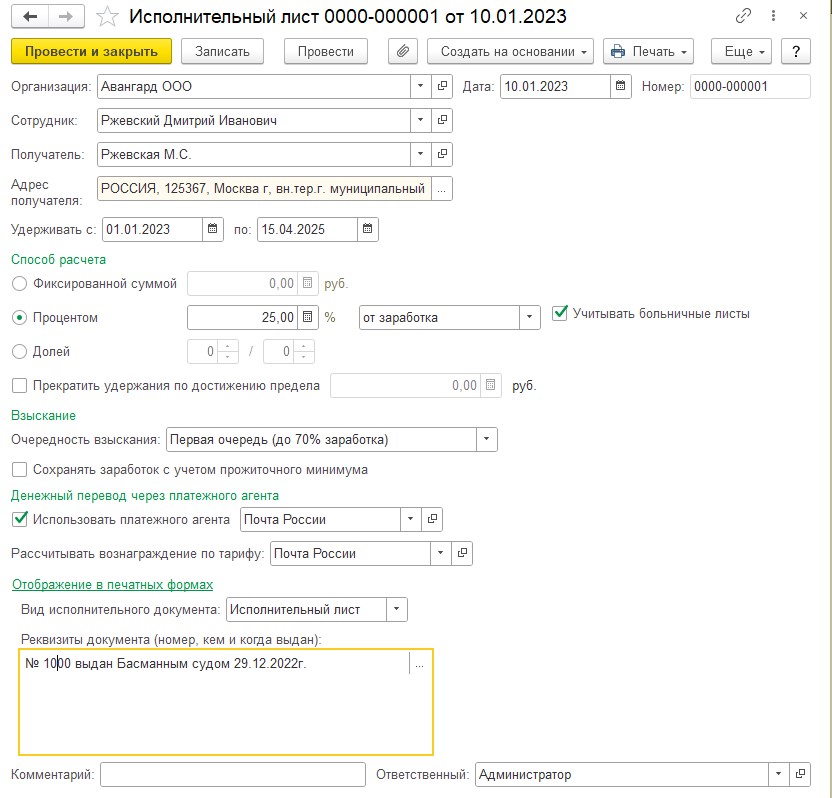Expand the от заработка base dropdown

pyautogui.click(x=529, y=317)
